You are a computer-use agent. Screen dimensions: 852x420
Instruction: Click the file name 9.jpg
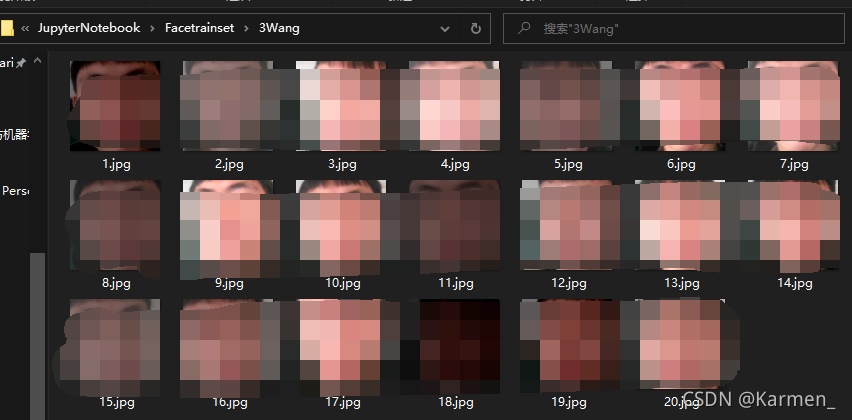(x=229, y=283)
